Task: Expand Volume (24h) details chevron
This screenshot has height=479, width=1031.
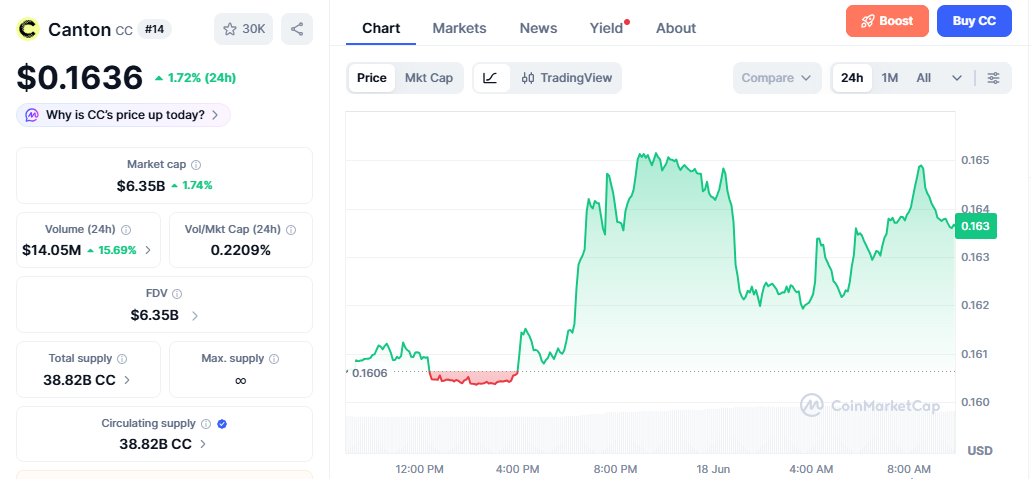Action: [148, 250]
